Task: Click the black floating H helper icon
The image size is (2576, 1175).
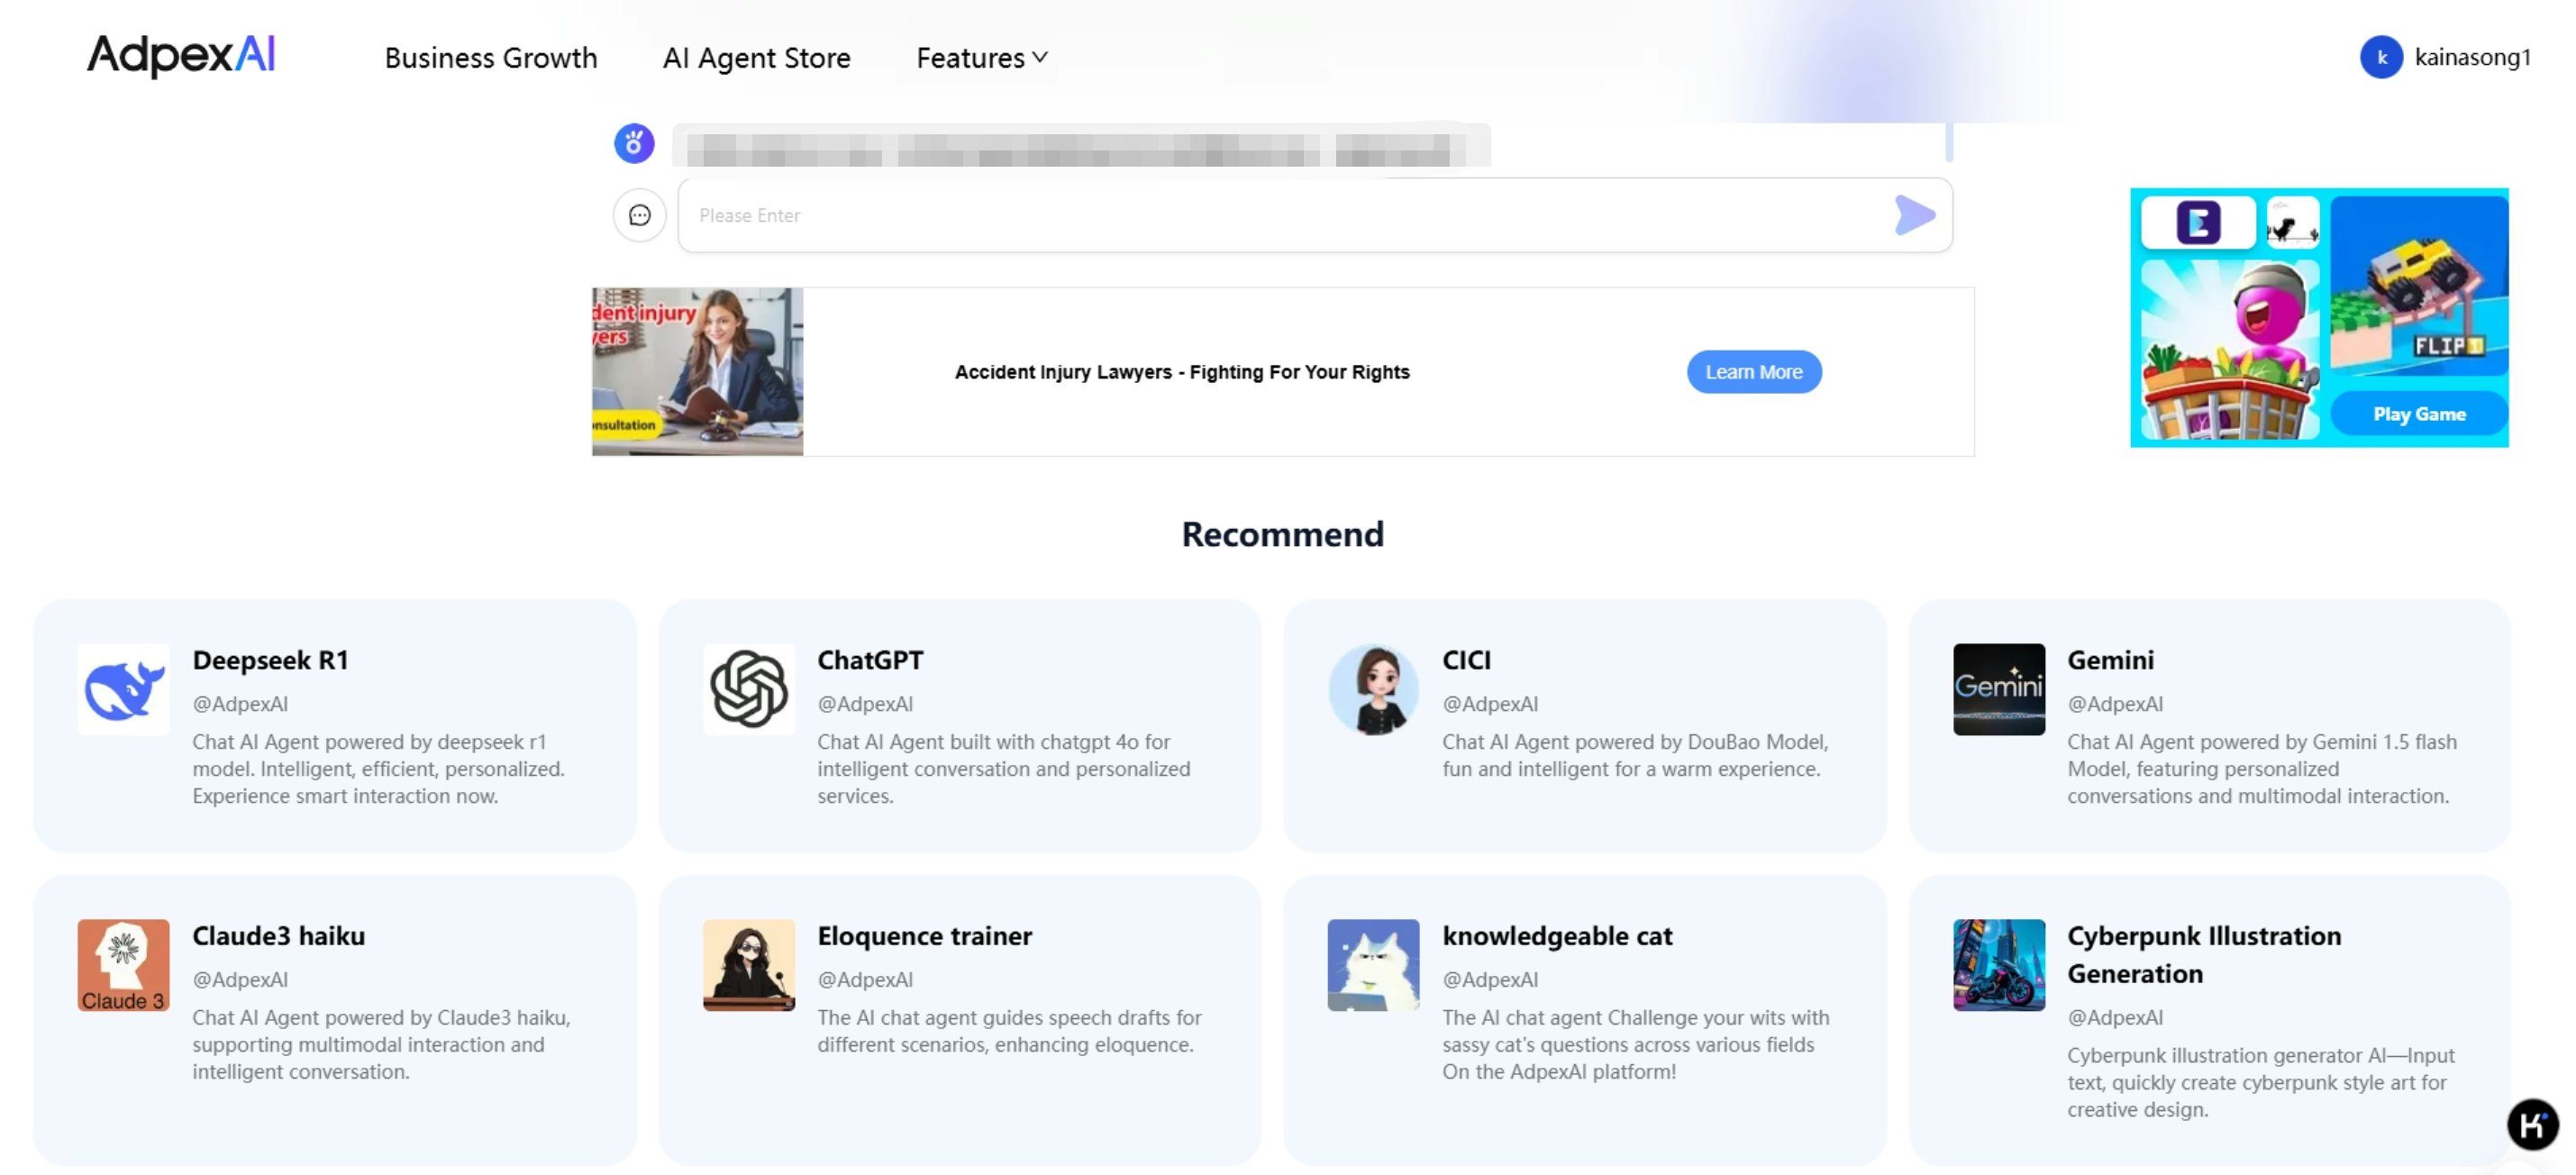Action: click(x=2532, y=1125)
